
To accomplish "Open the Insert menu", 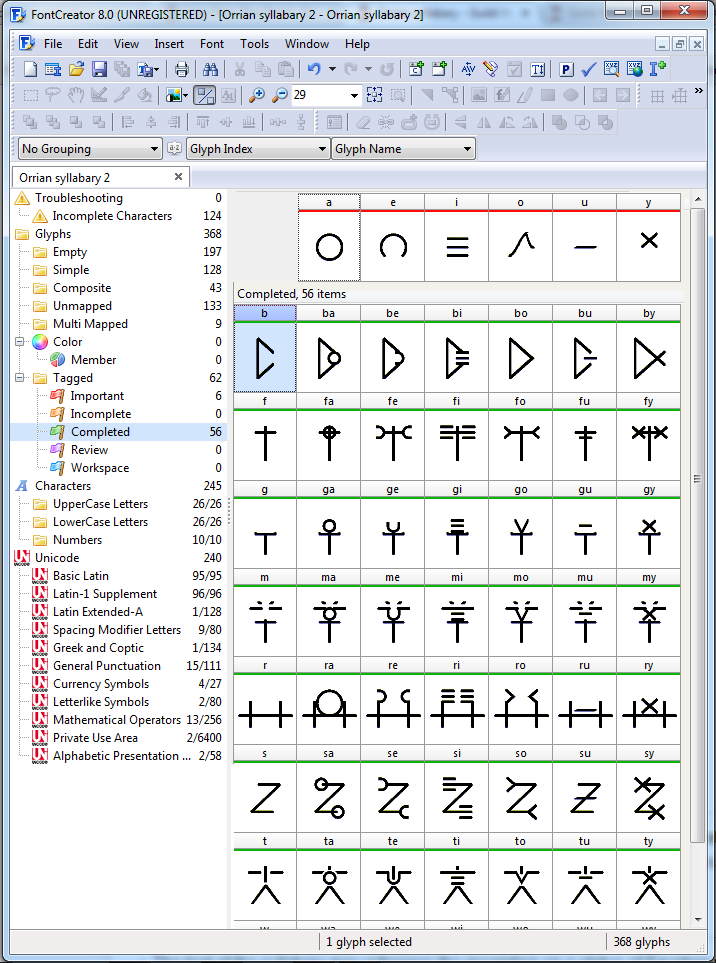I will (169, 44).
